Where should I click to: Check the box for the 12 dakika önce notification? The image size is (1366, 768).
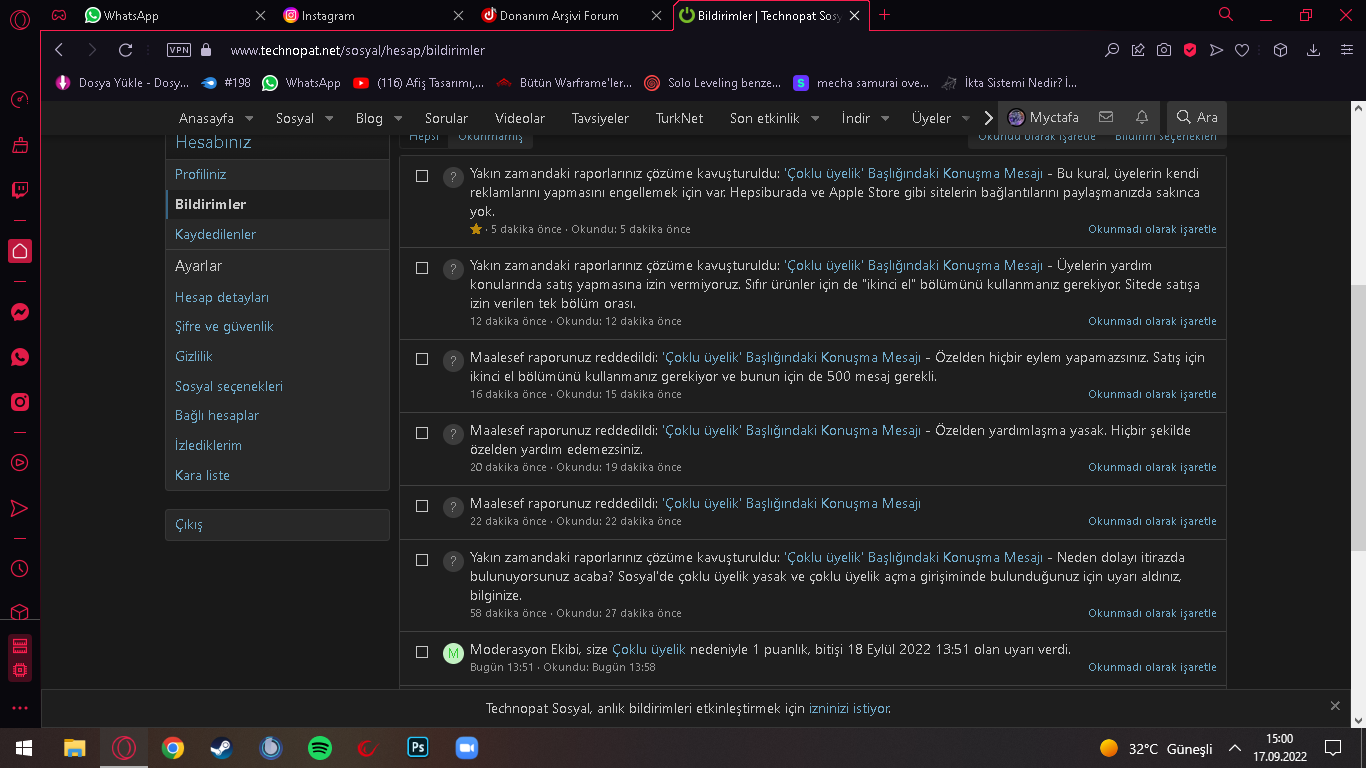[x=422, y=268]
